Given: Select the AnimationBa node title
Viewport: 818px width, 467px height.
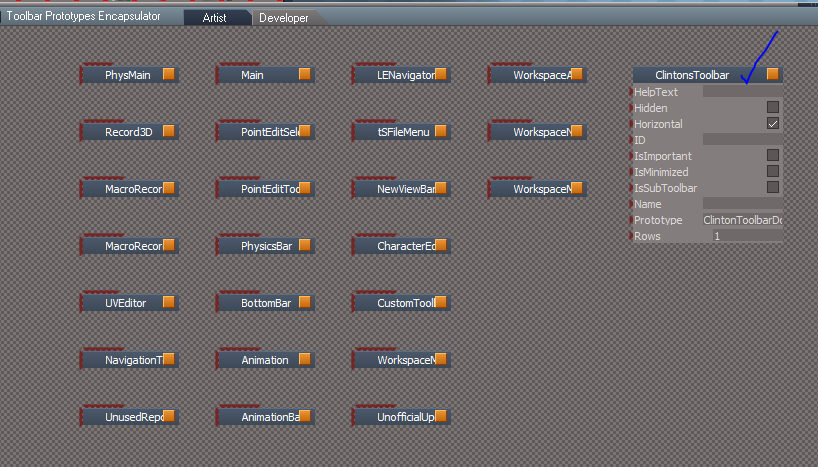Looking at the screenshot, I should tap(270, 417).
